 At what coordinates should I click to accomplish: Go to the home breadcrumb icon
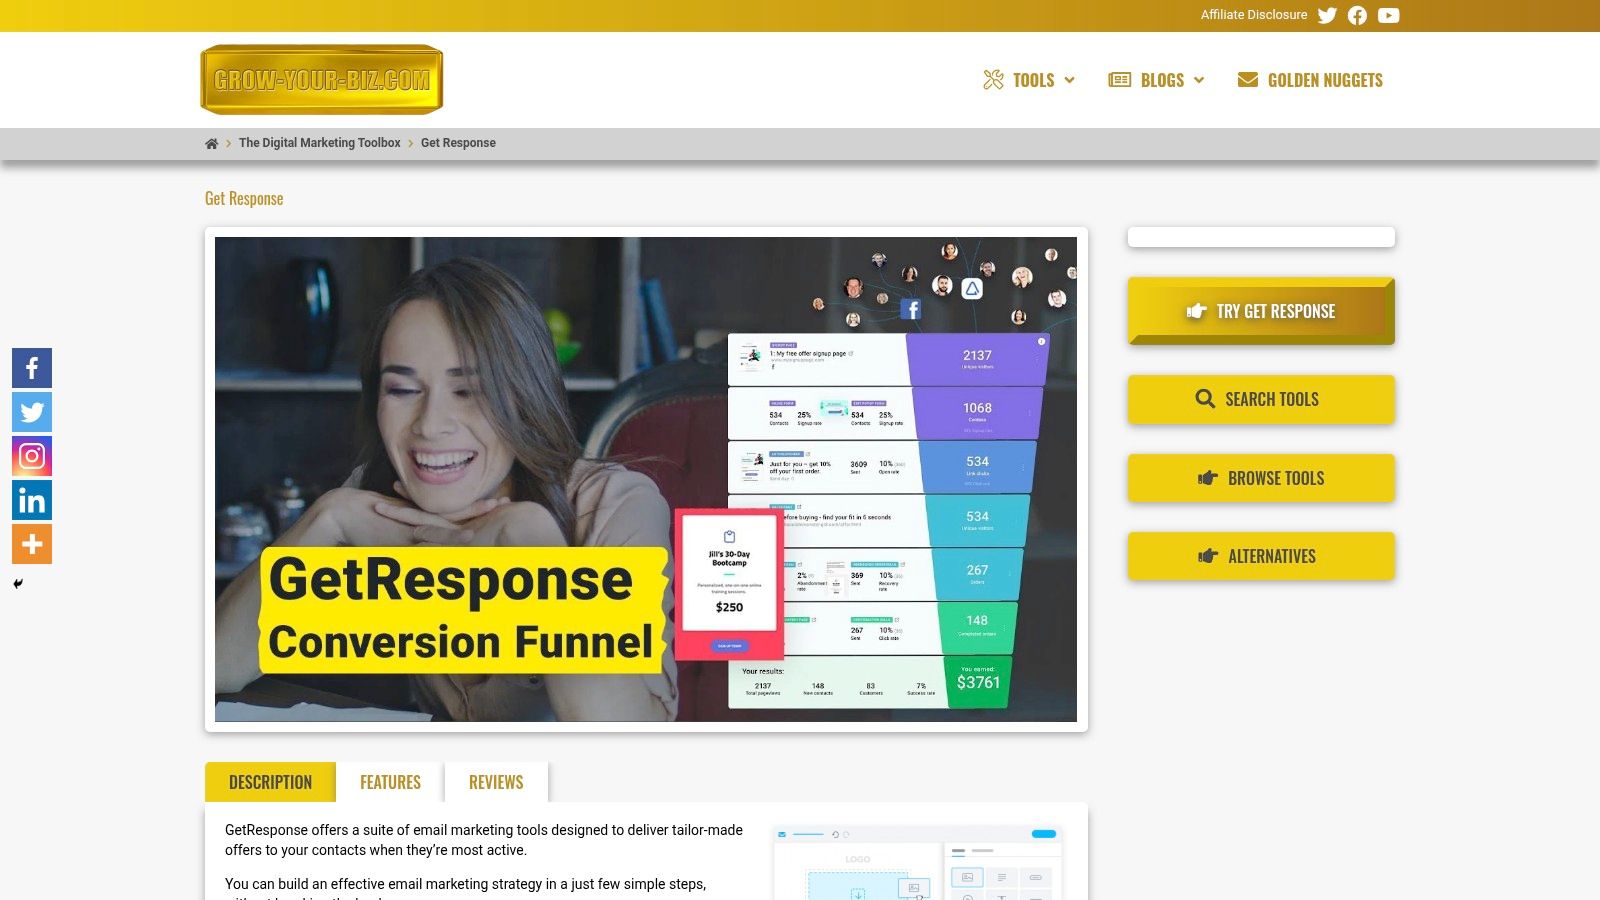tap(211, 143)
